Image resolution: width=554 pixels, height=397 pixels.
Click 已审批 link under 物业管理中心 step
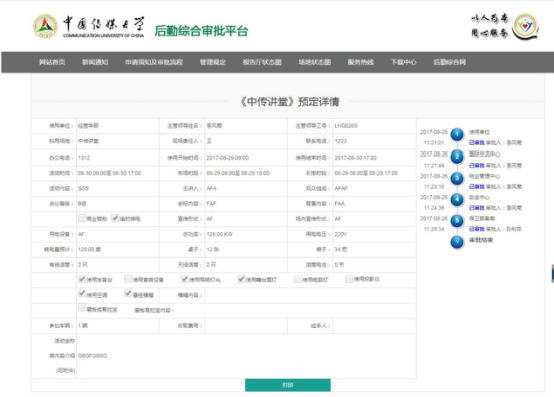pyautogui.click(x=476, y=186)
